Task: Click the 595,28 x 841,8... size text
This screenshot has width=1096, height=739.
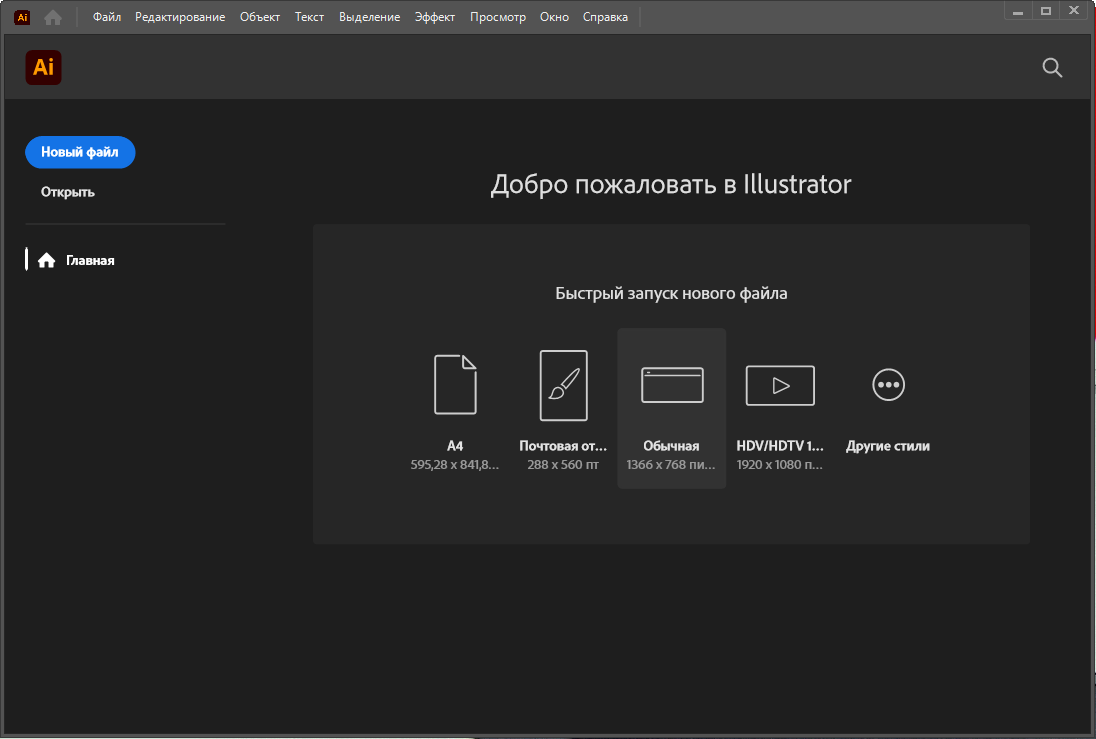Action: click(455, 464)
